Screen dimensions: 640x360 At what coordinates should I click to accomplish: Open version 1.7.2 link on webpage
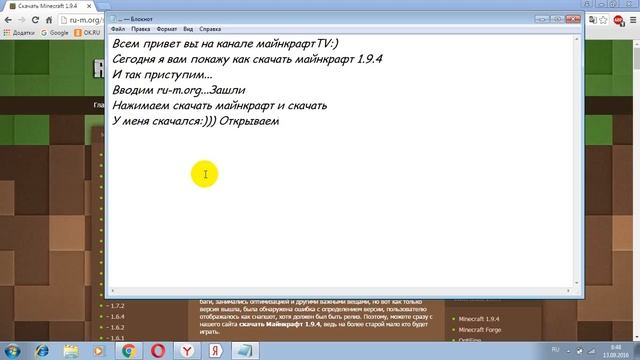(x=116, y=306)
